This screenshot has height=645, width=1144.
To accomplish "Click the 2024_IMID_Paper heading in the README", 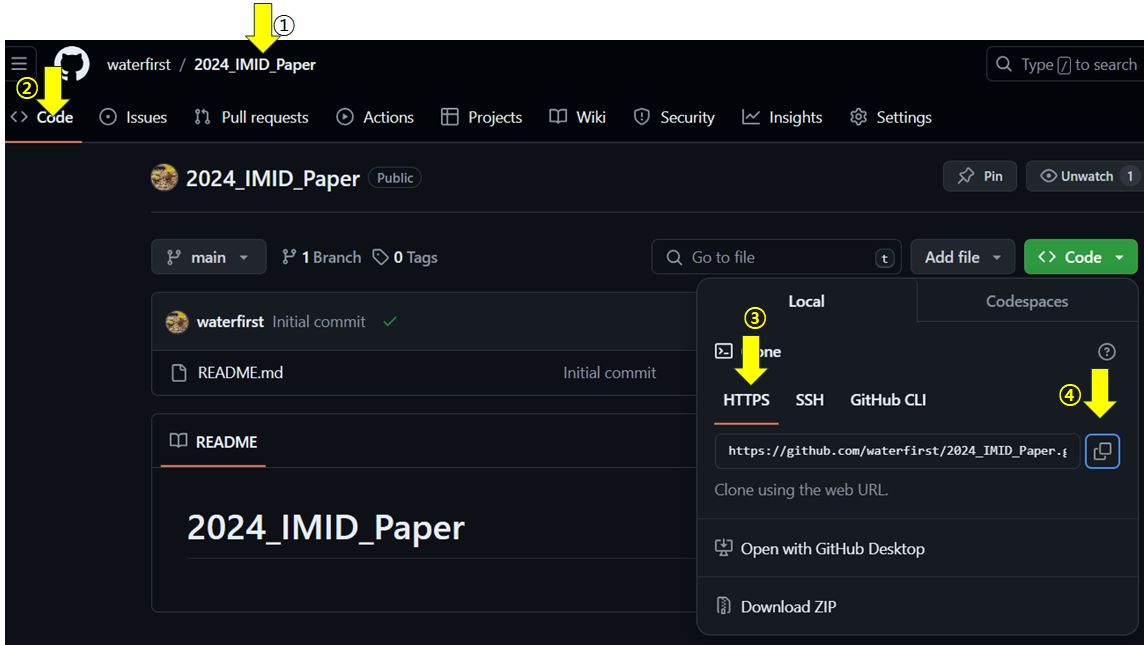I will point(325,528).
